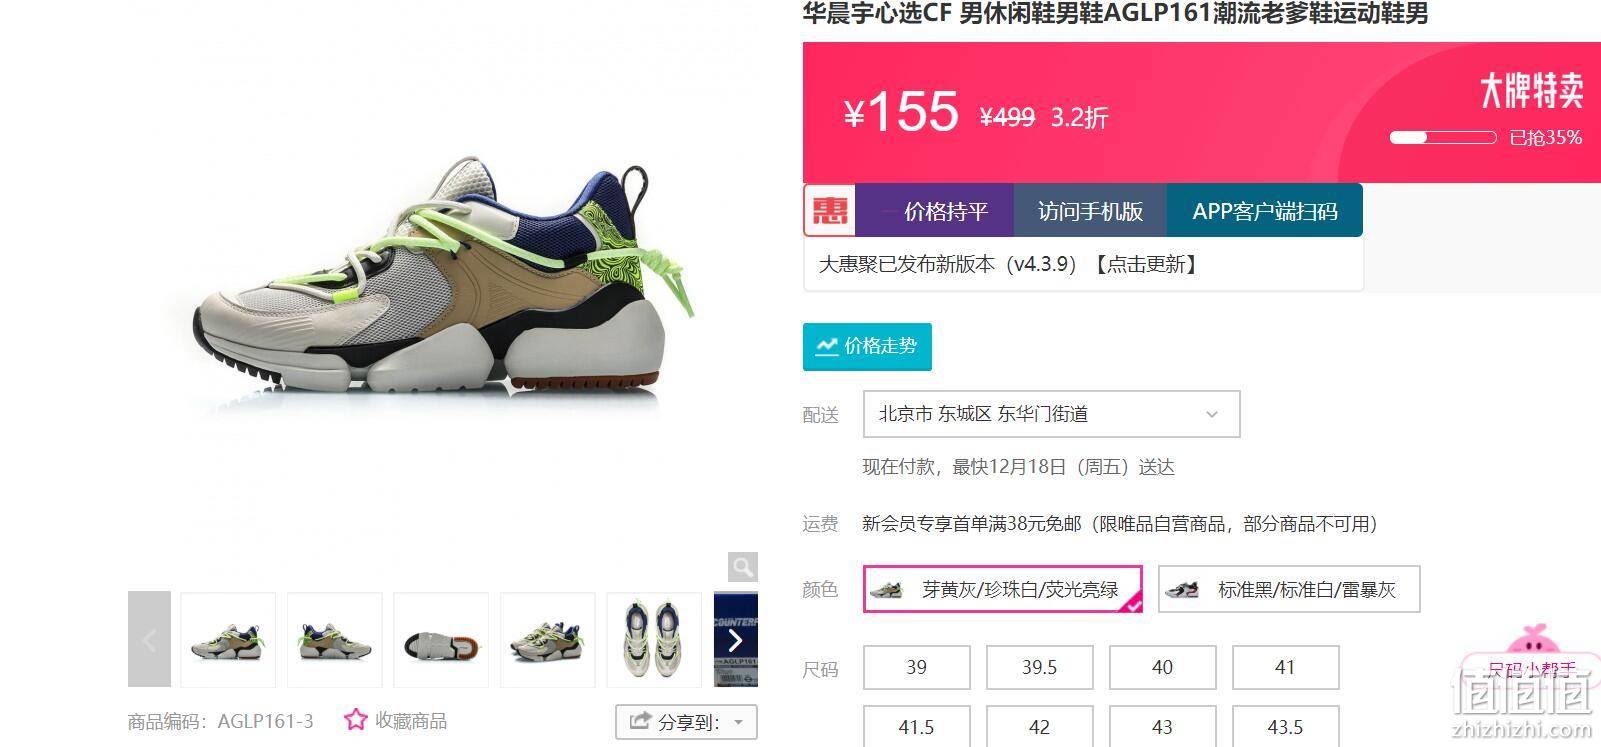Select color 芽黄灰/珍珠白/荧光亮绿
The height and width of the screenshot is (747, 1601).
tap(1003, 590)
